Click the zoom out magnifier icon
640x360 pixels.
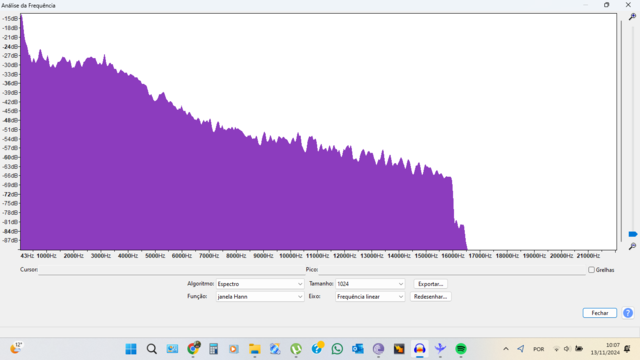pos(632,246)
